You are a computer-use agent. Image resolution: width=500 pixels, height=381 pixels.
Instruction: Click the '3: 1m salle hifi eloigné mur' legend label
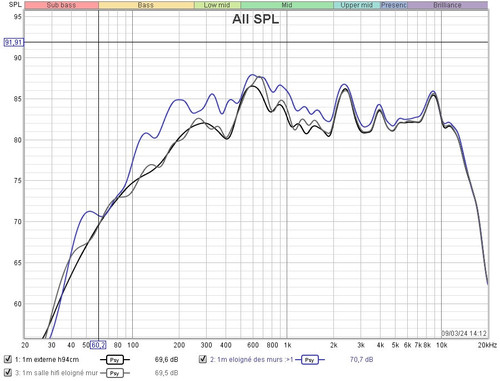pyautogui.click(x=56, y=373)
